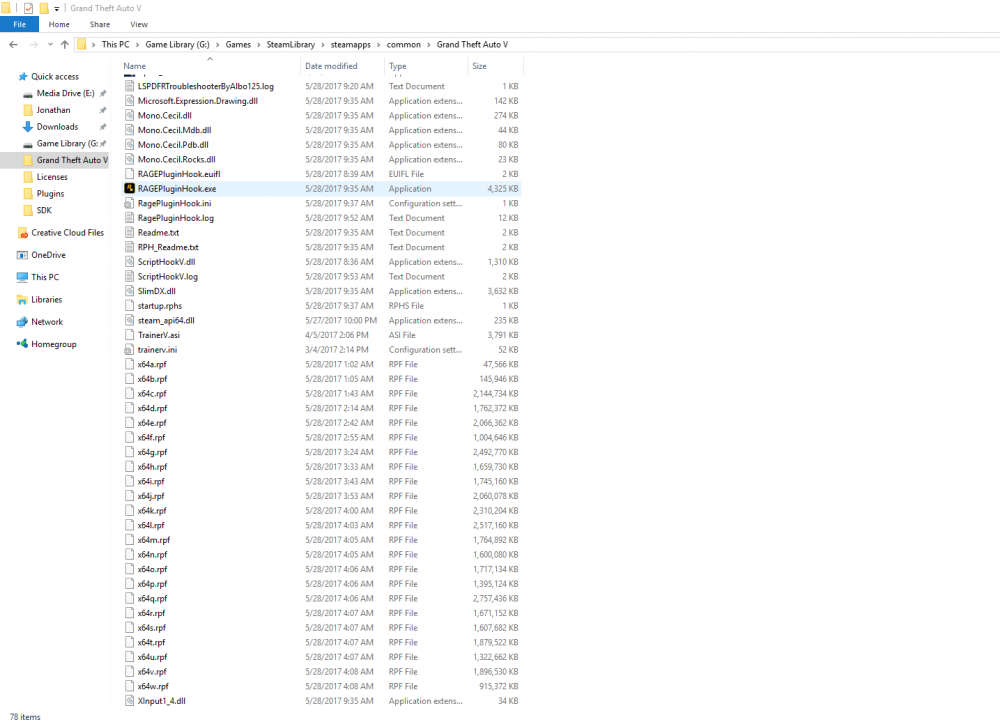Switch to the View ribbon tab
This screenshot has height=722, width=1000.
pos(139,24)
